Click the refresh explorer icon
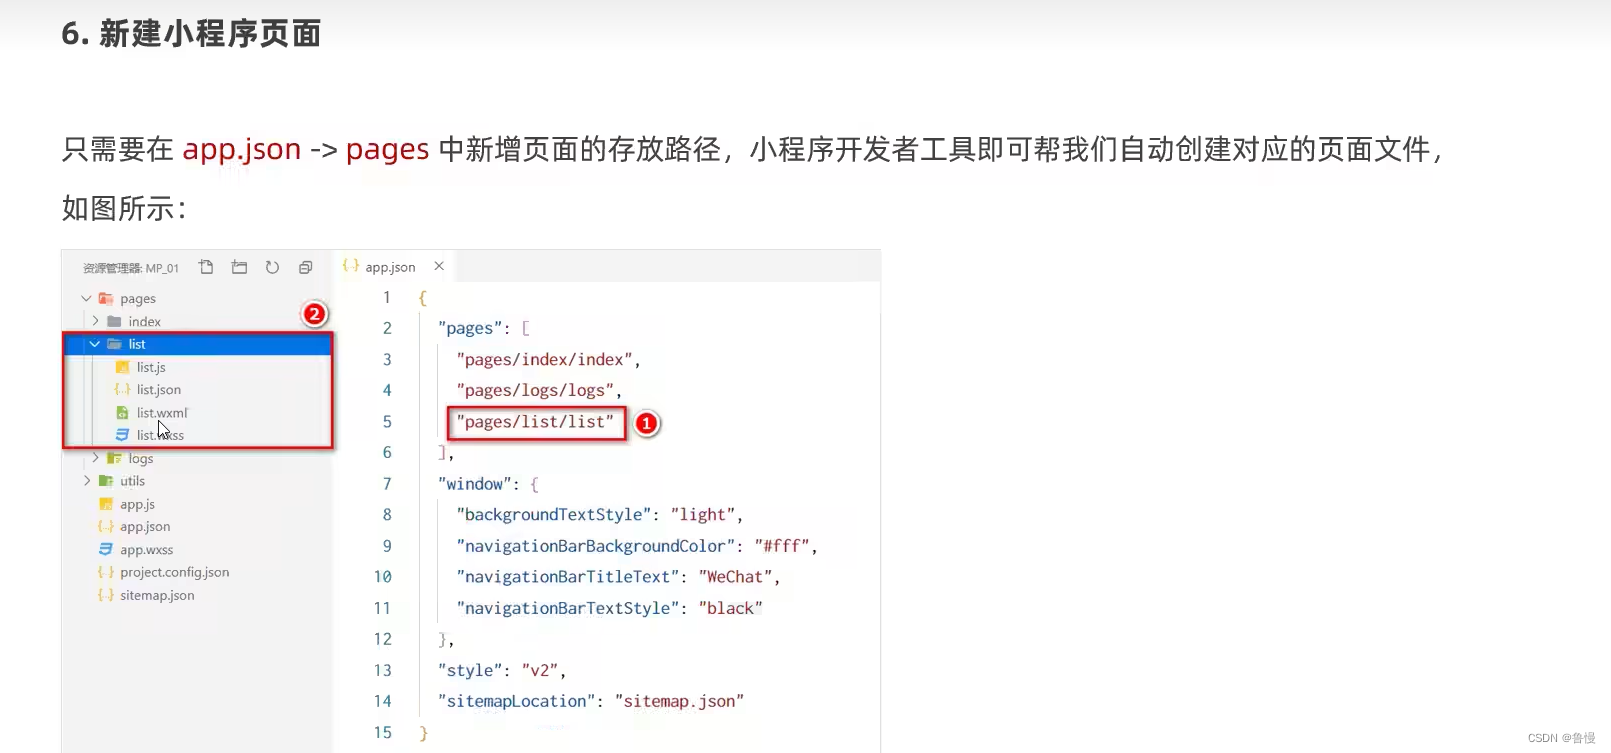The height and width of the screenshot is (753, 1611). [272, 267]
